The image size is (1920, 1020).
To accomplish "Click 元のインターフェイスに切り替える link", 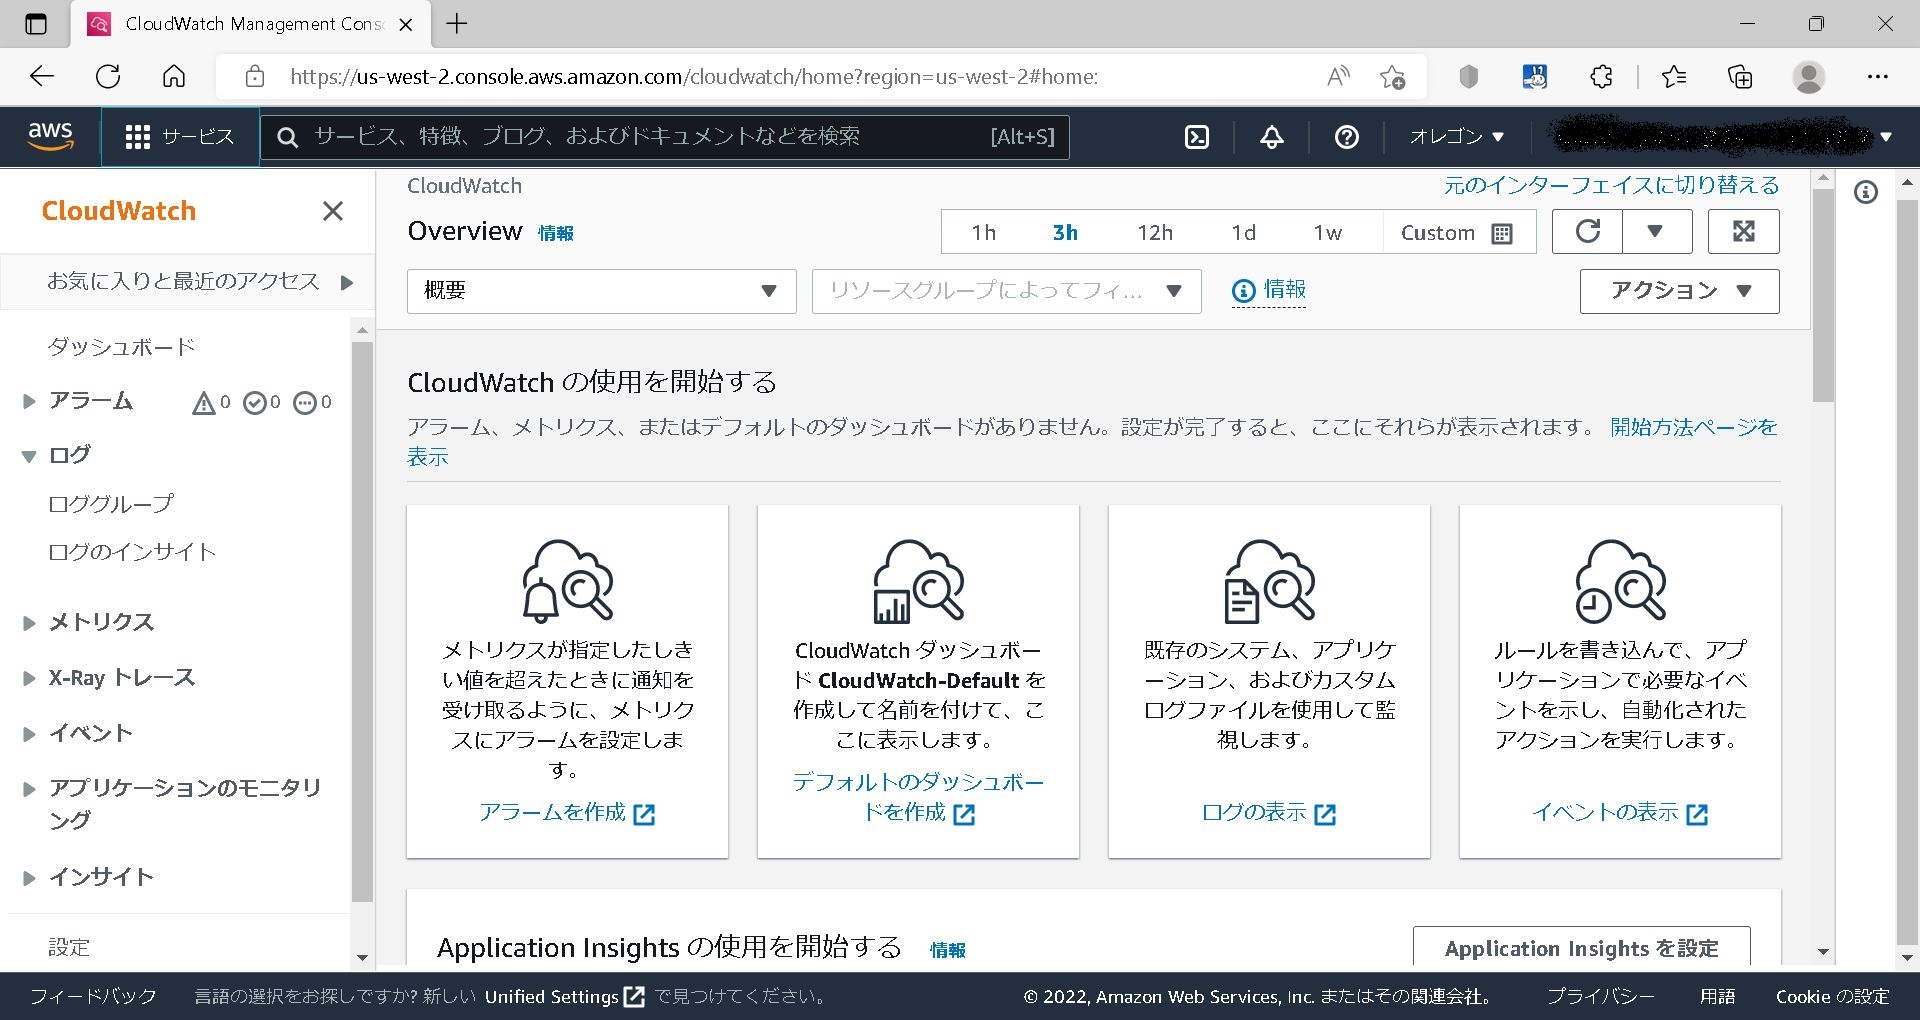I will point(1611,185).
